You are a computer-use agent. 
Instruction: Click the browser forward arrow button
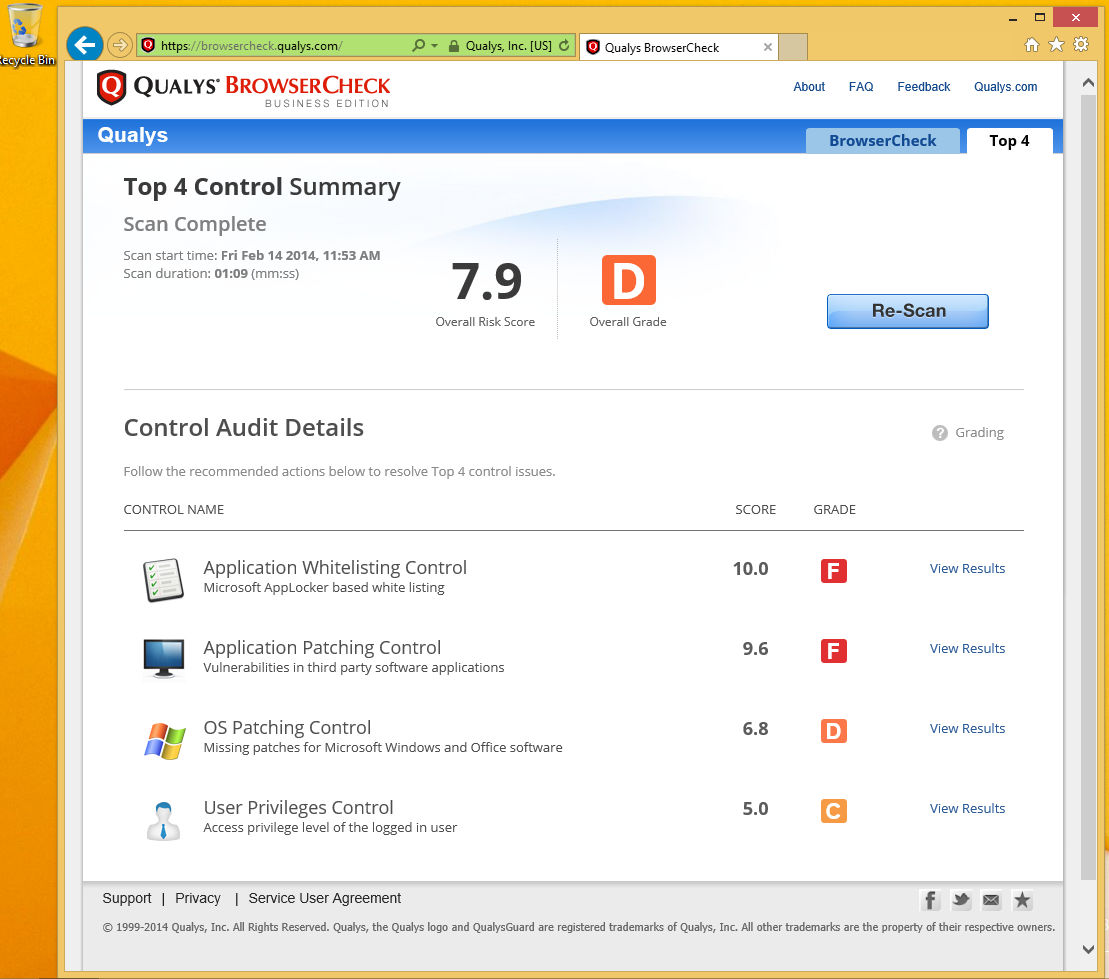click(x=120, y=45)
